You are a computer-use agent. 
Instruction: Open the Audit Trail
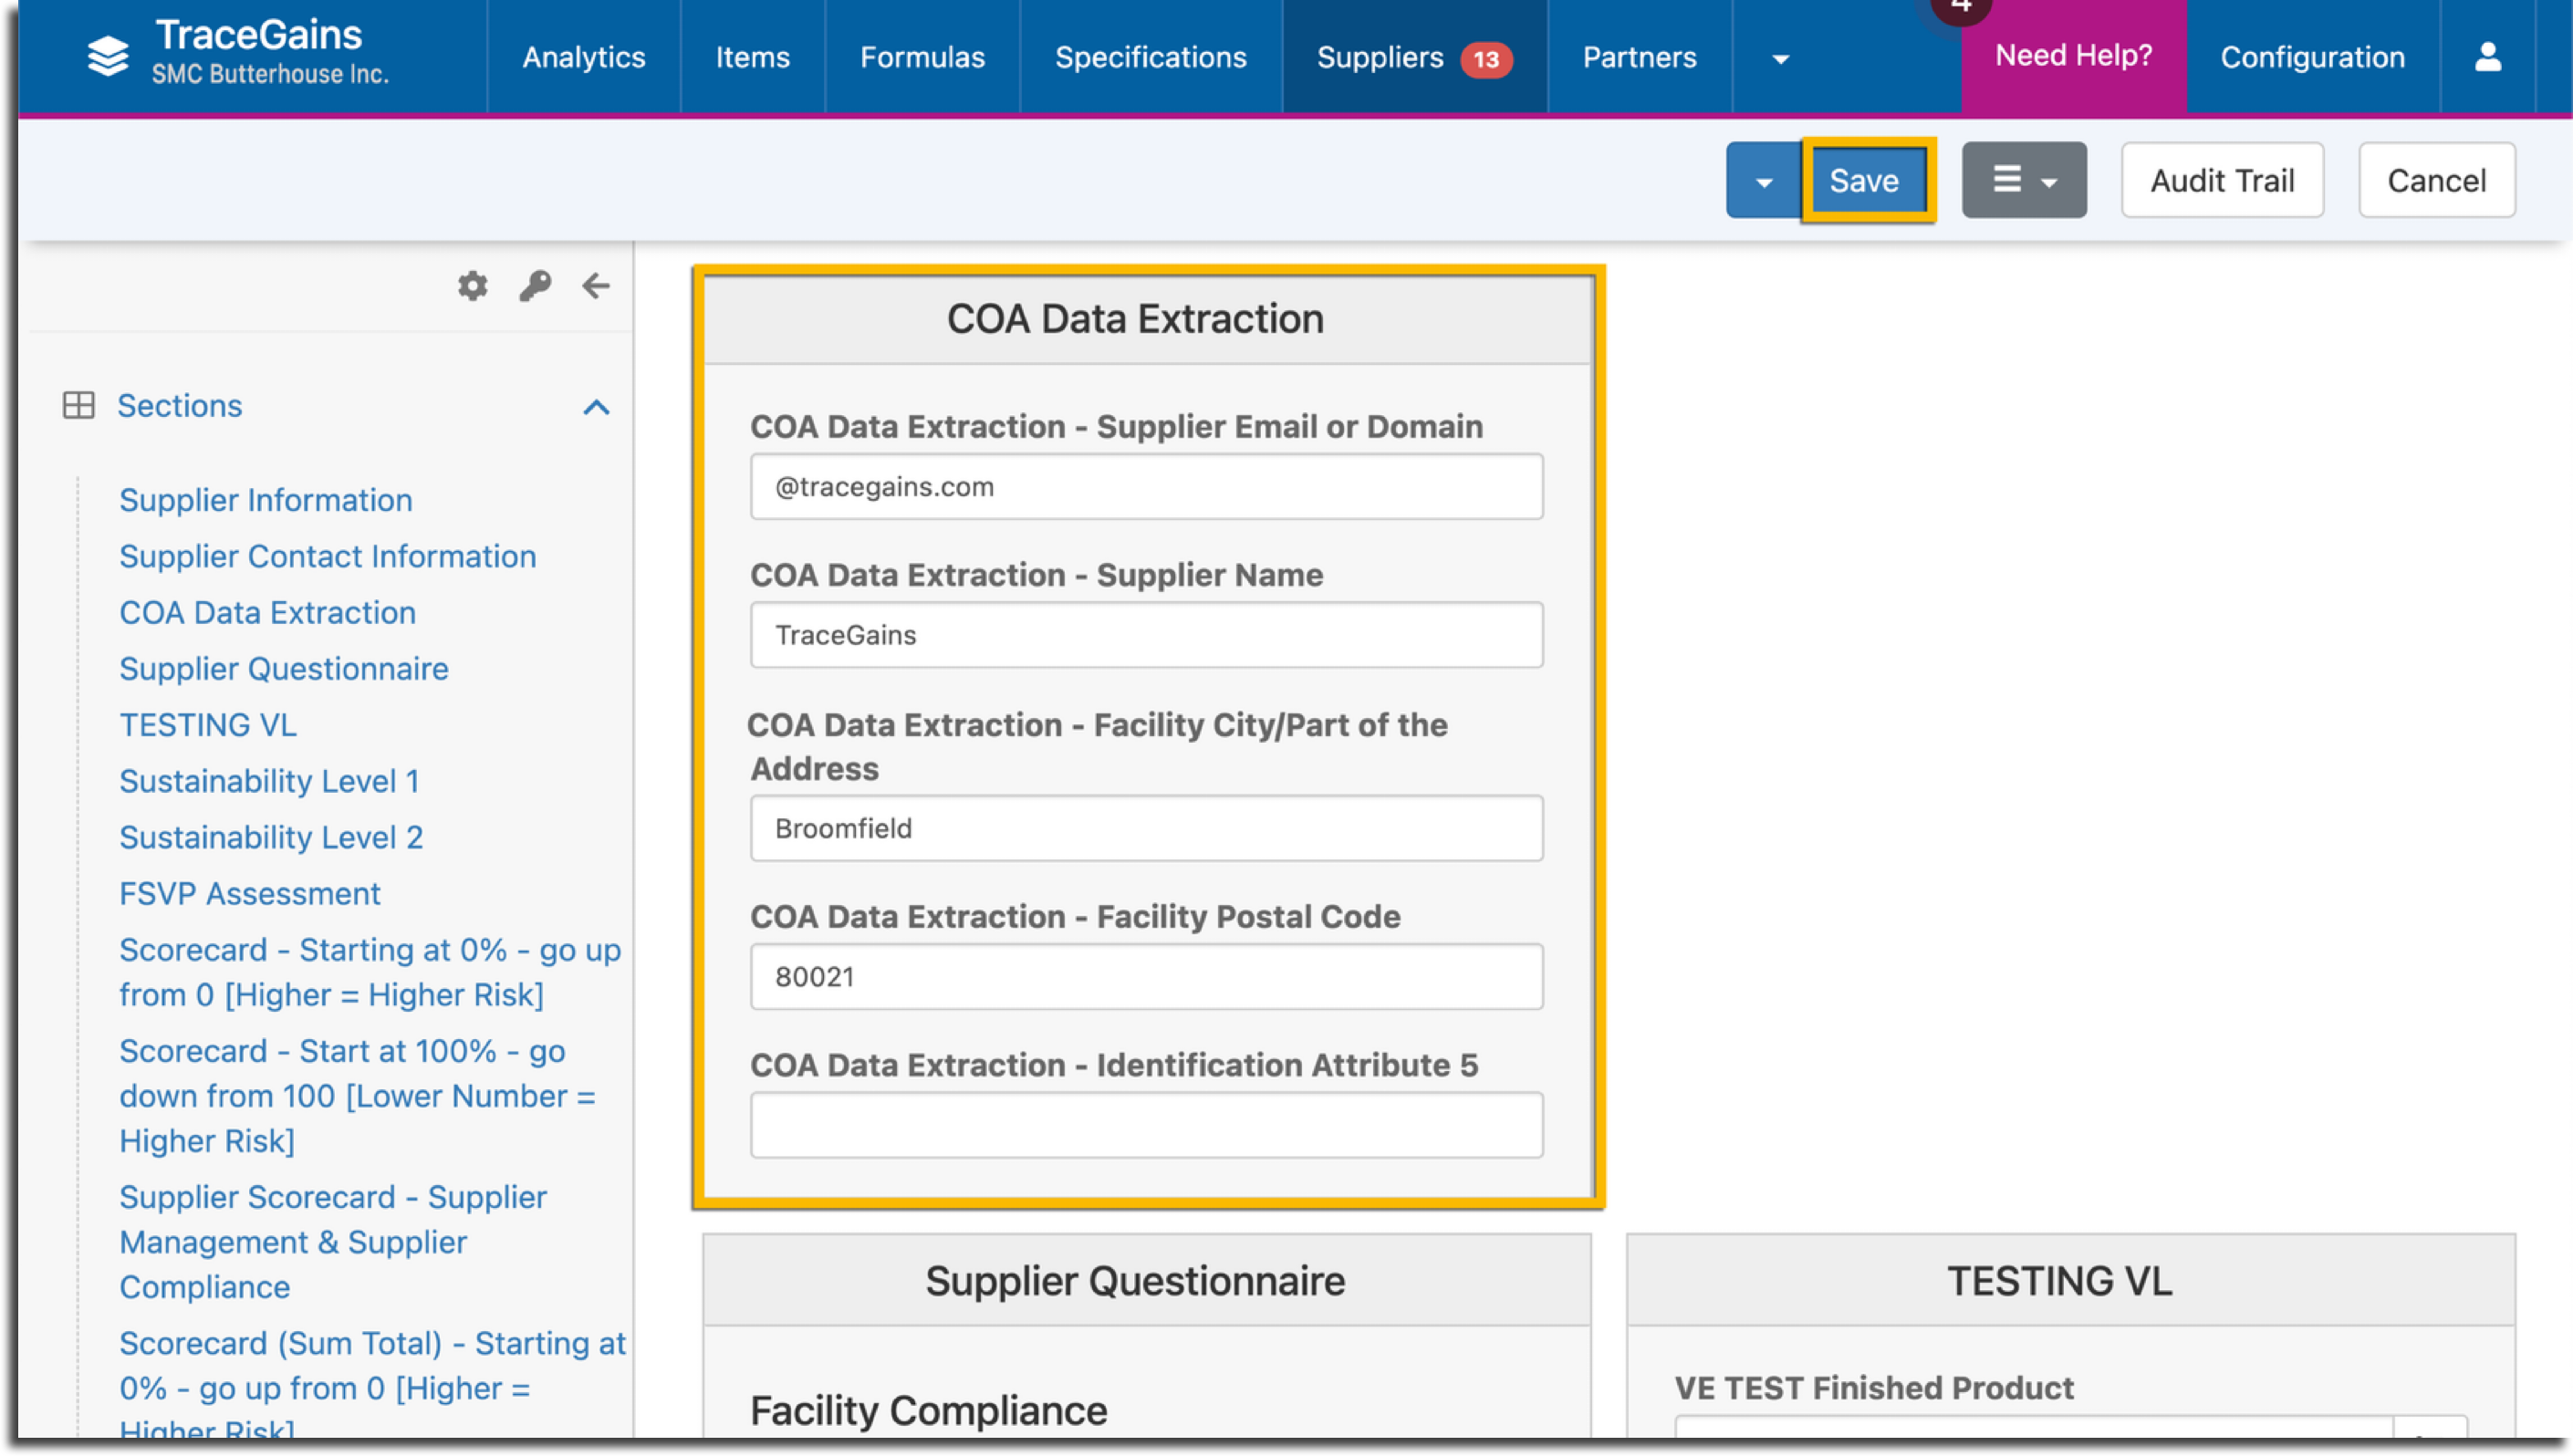[x=2222, y=181]
